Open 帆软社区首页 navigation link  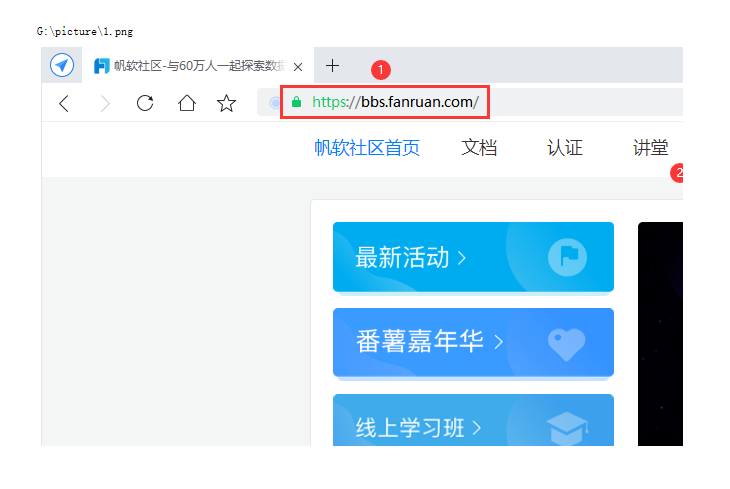click(x=367, y=148)
